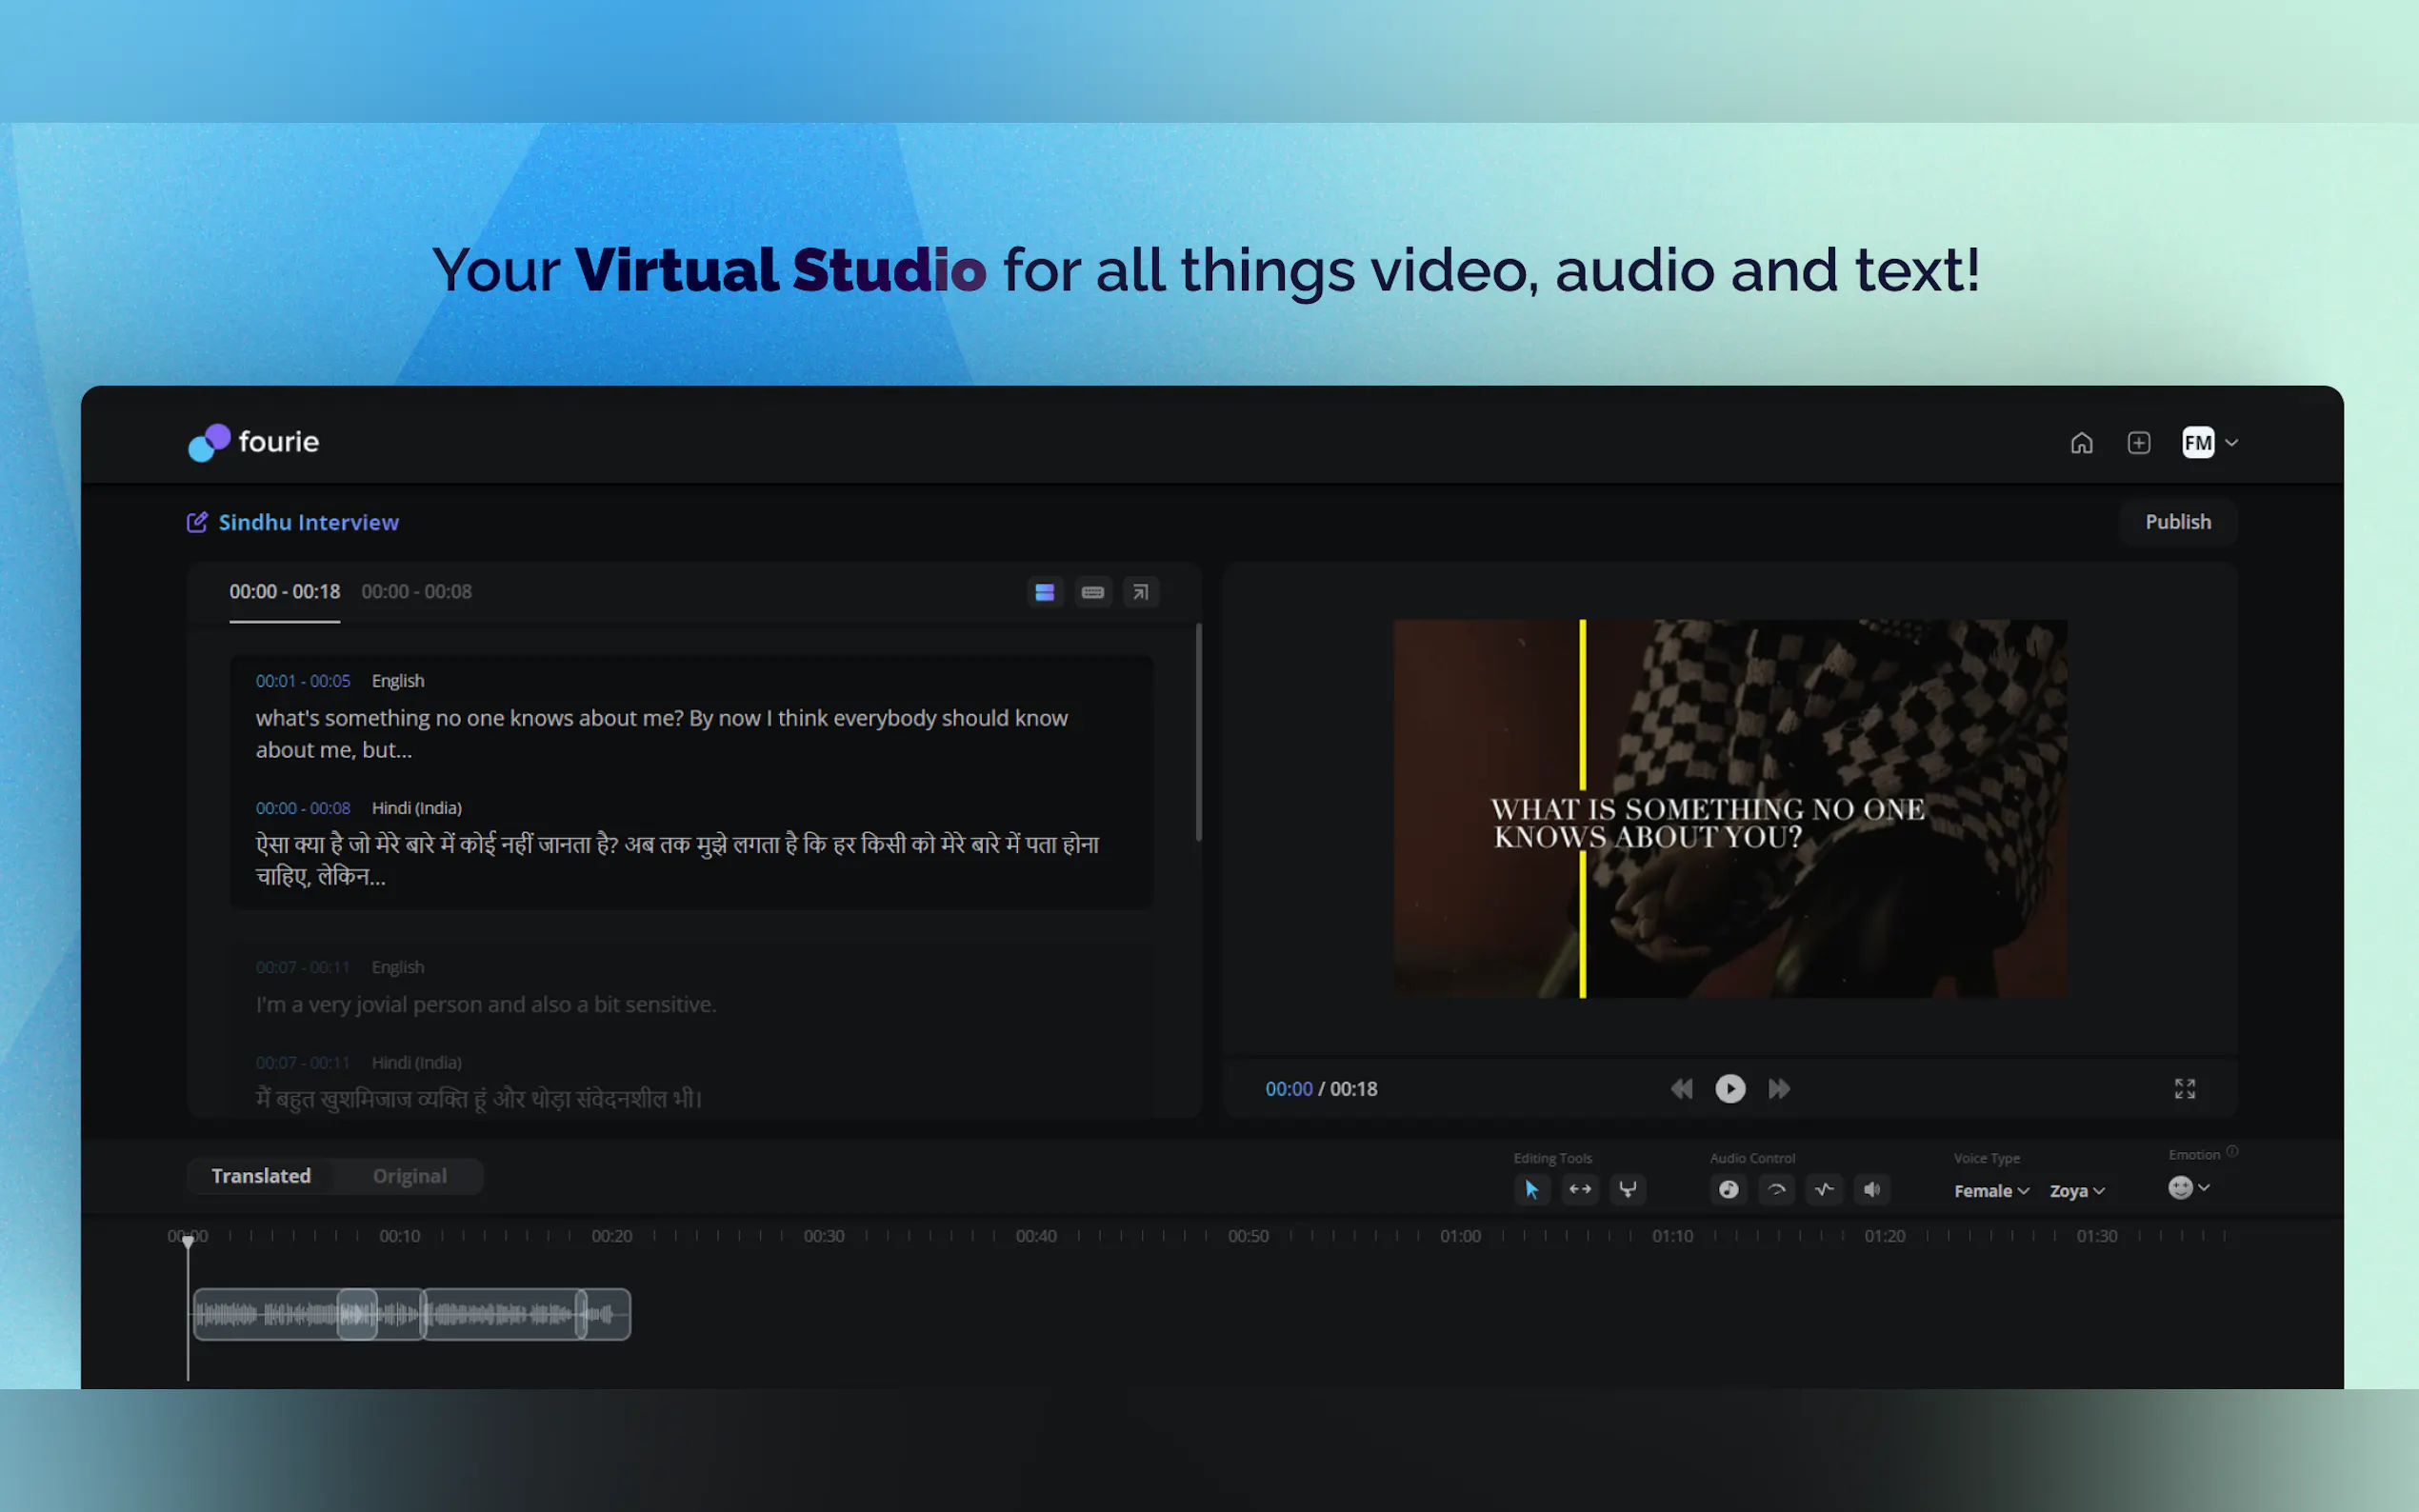Click the Publish button
This screenshot has height=1512, width=2419.
pos(2177,522)
